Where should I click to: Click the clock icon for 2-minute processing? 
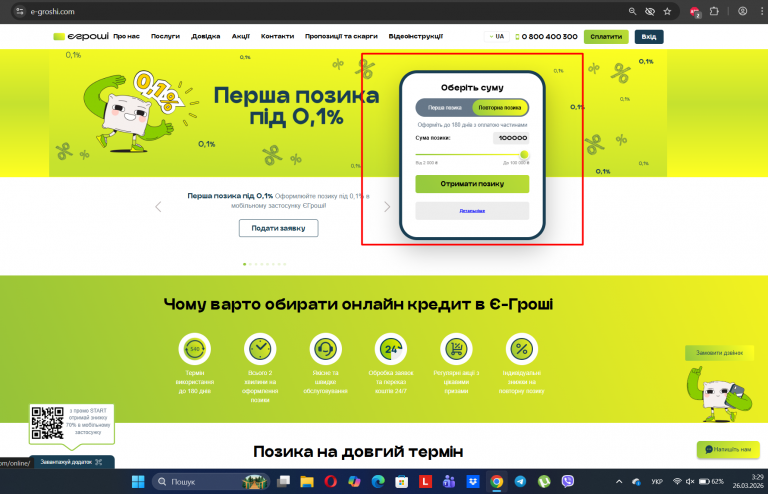pyautogui.click(x=260, y=349)
